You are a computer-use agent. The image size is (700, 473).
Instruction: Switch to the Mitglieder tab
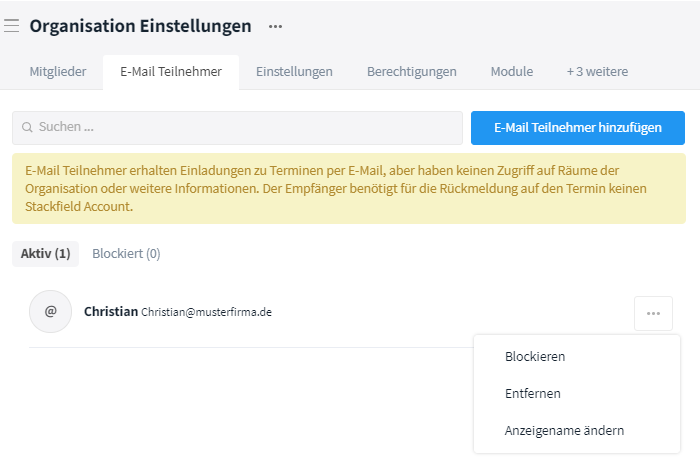[57, 72]
